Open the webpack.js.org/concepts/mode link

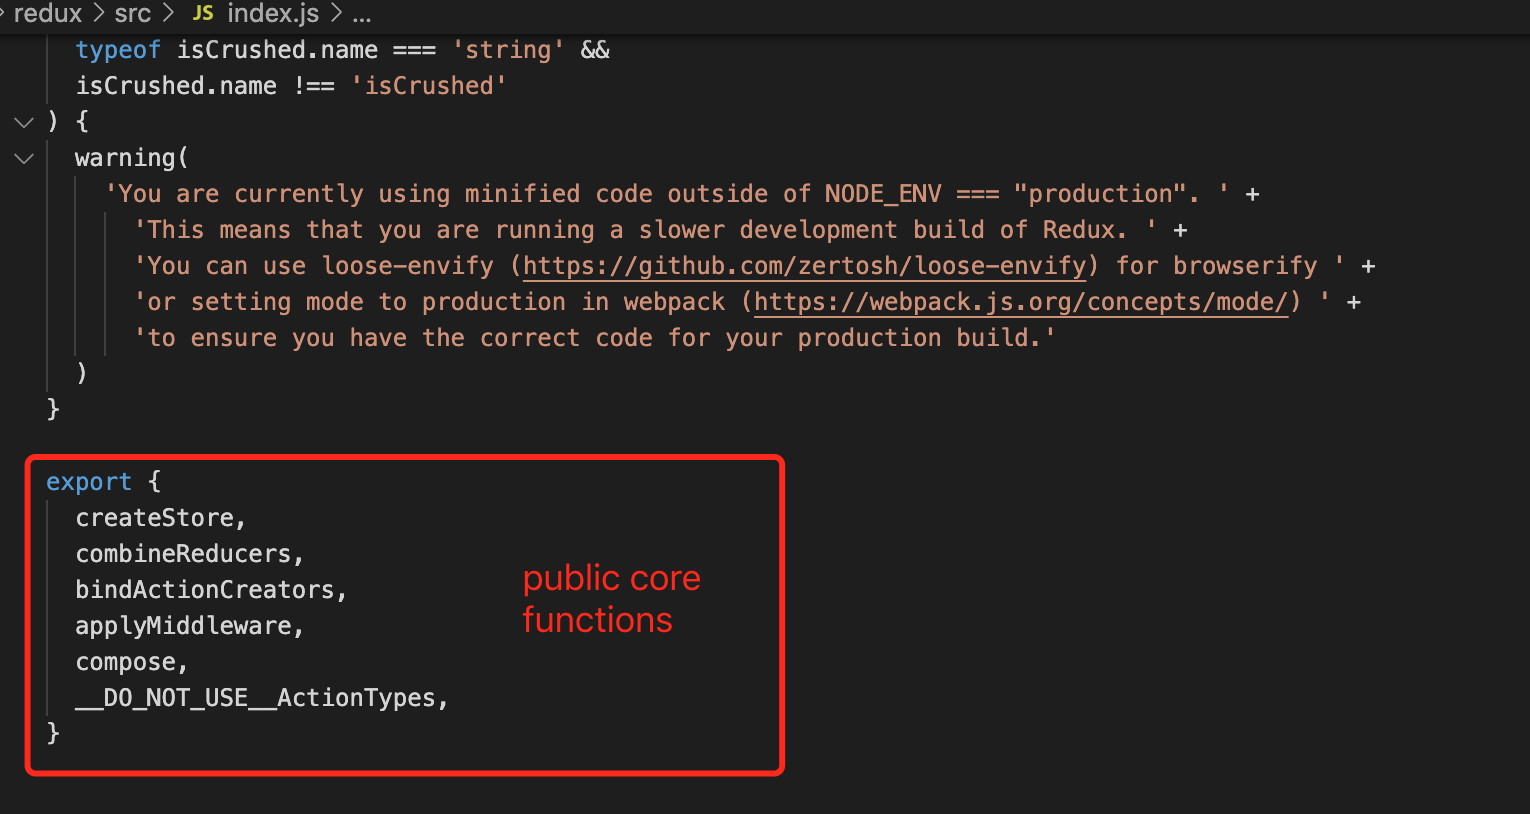point(1021,302)
